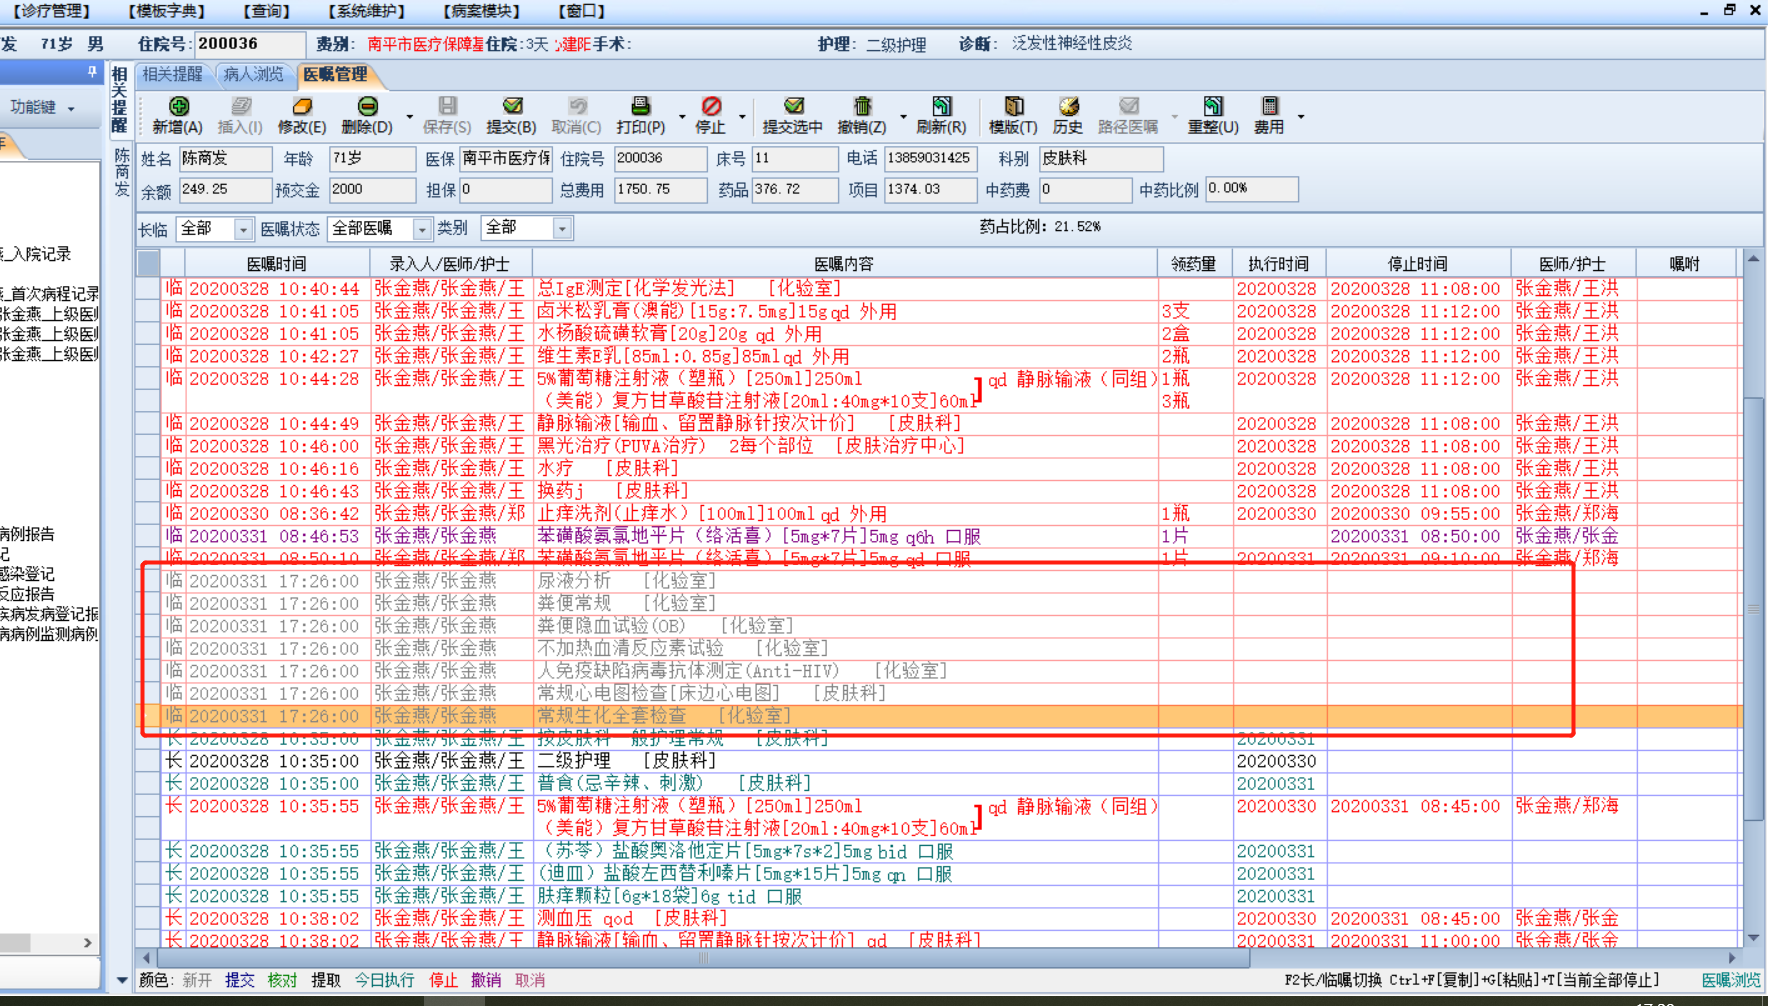The image size is (1768, 1006).
Task: Expand the arrow next to 打印(P)
Action: pos(682,116)
